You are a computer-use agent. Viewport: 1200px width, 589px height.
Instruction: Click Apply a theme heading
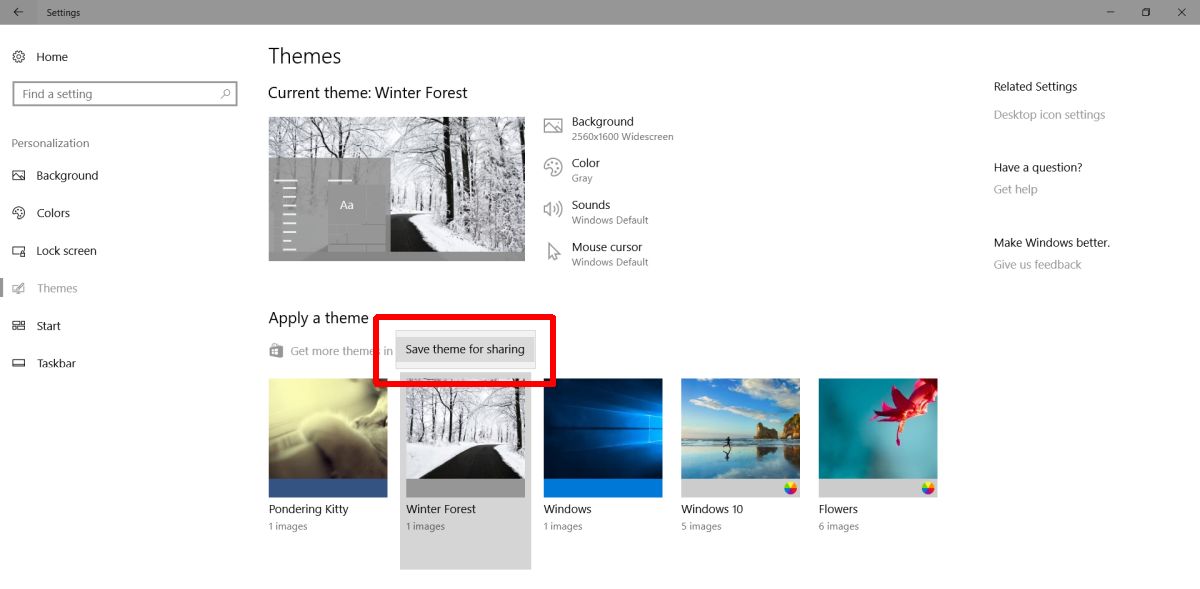coord(318,318)
